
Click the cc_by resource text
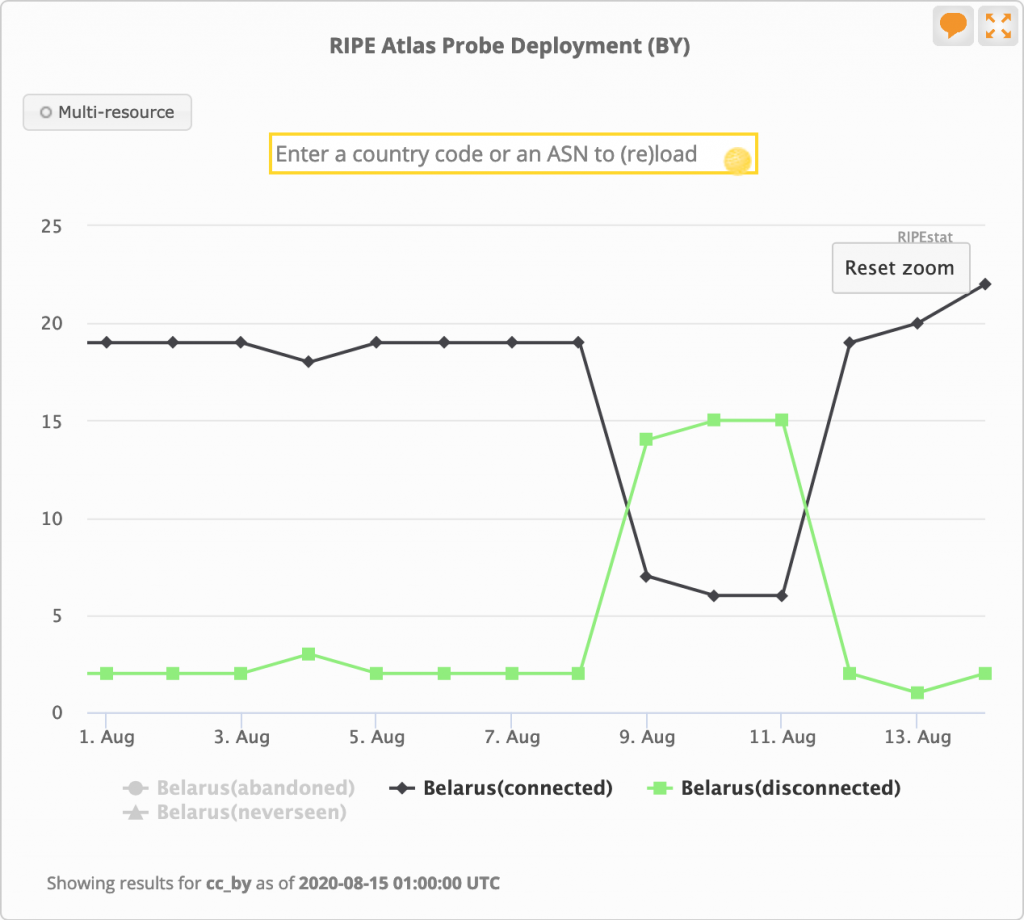point(229,883)
